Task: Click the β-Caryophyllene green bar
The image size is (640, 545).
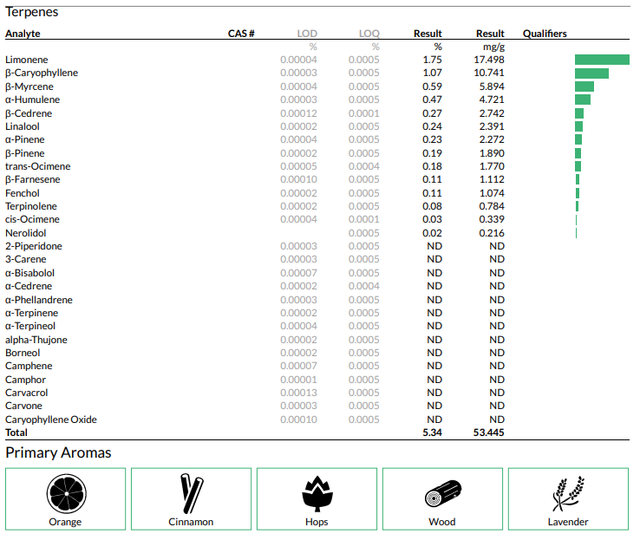Action: (592, 73)
